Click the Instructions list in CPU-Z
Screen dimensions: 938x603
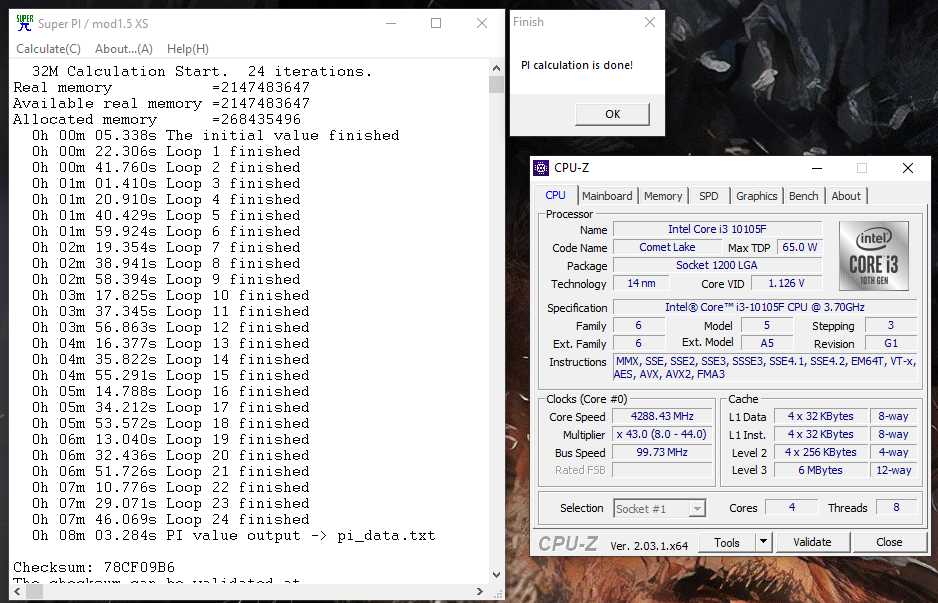pos(765,368)
